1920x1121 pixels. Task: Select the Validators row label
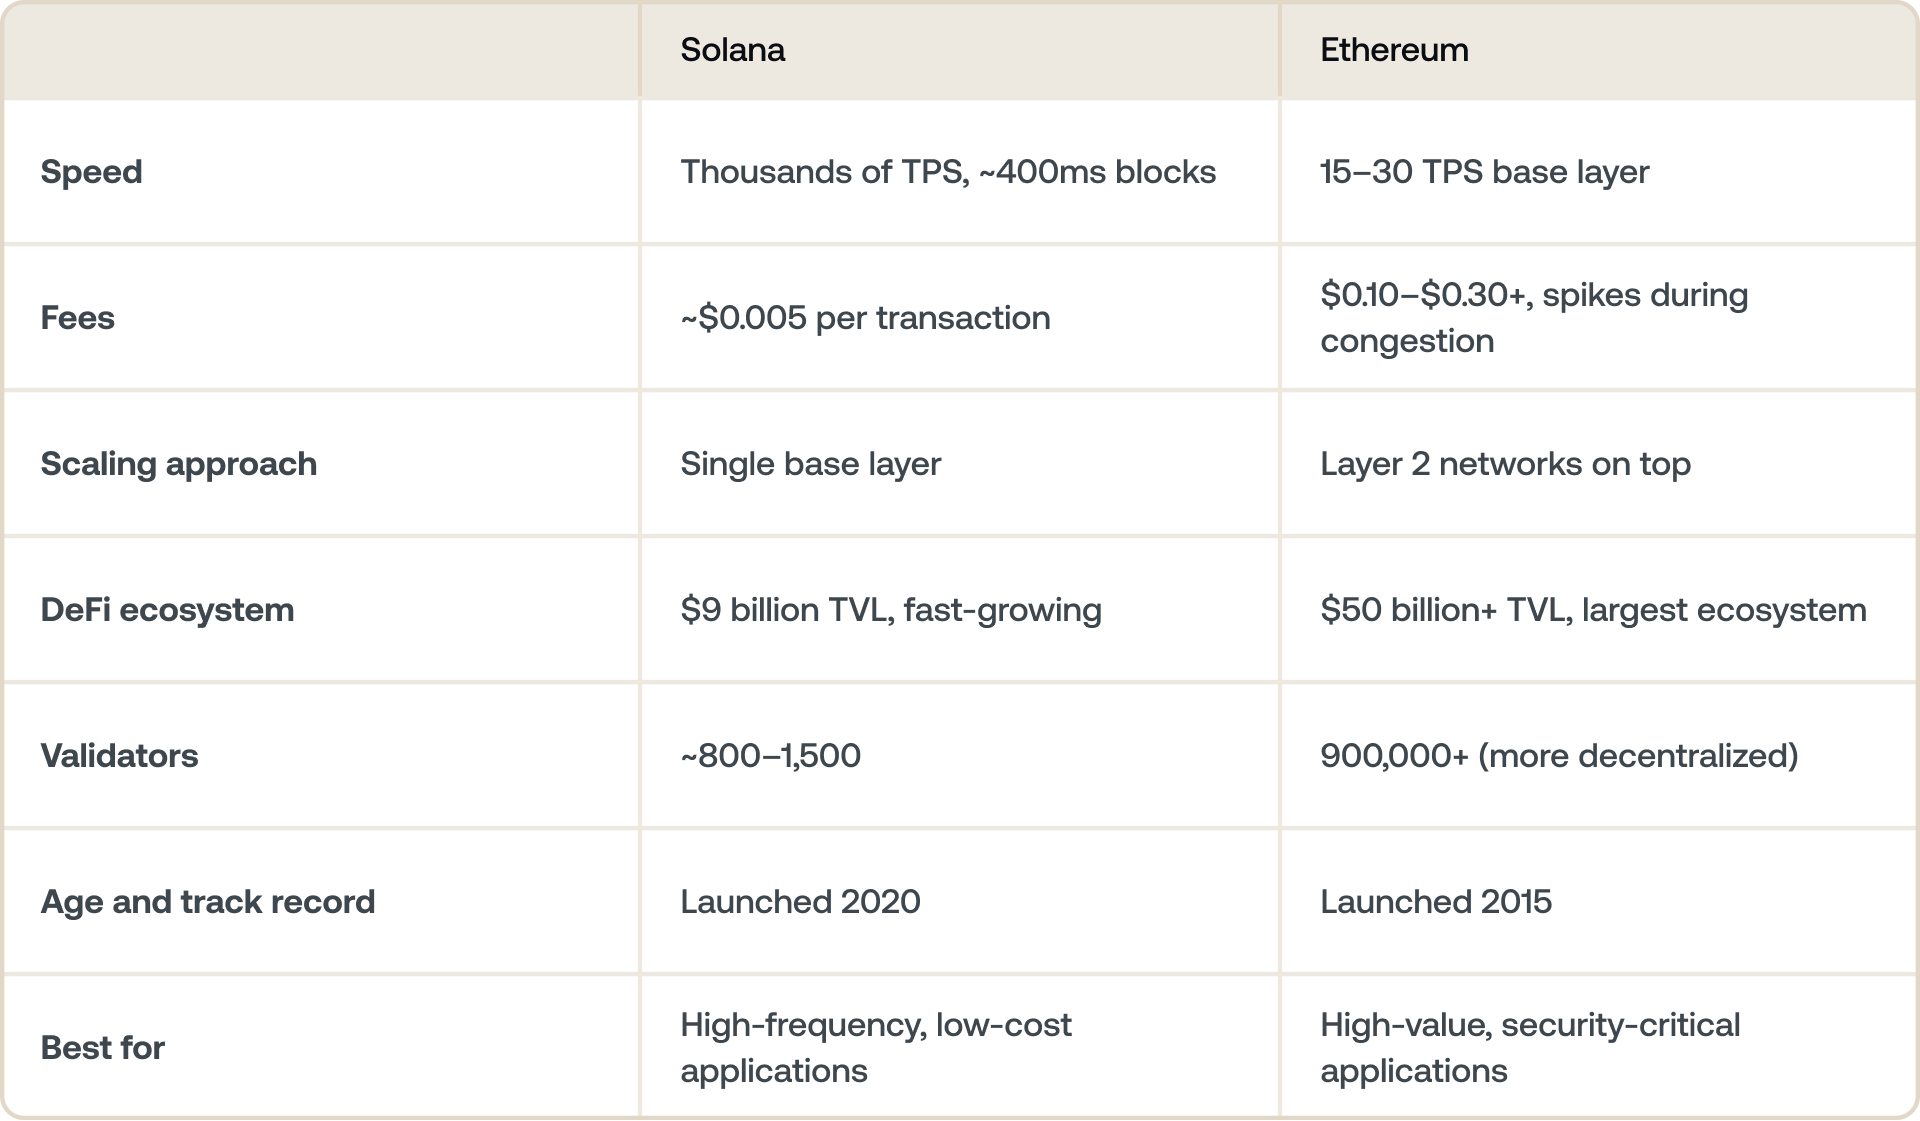pyautogui.click(x=119, y=756)
